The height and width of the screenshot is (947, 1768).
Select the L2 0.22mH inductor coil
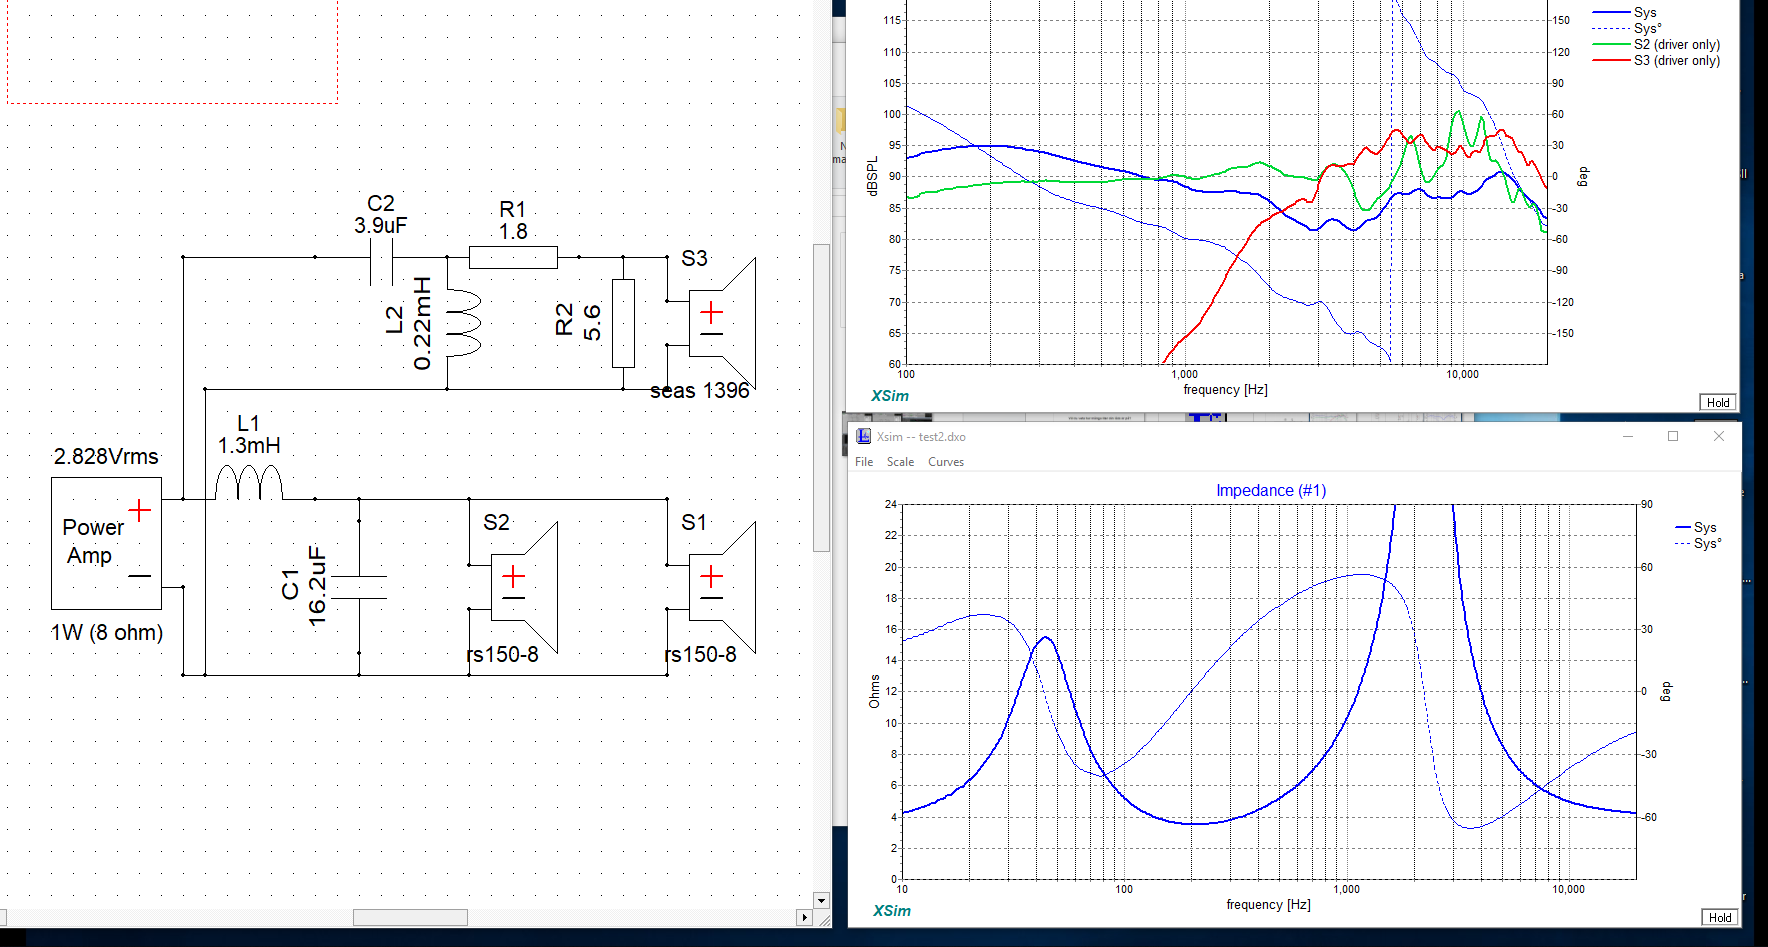pos(463,323)
